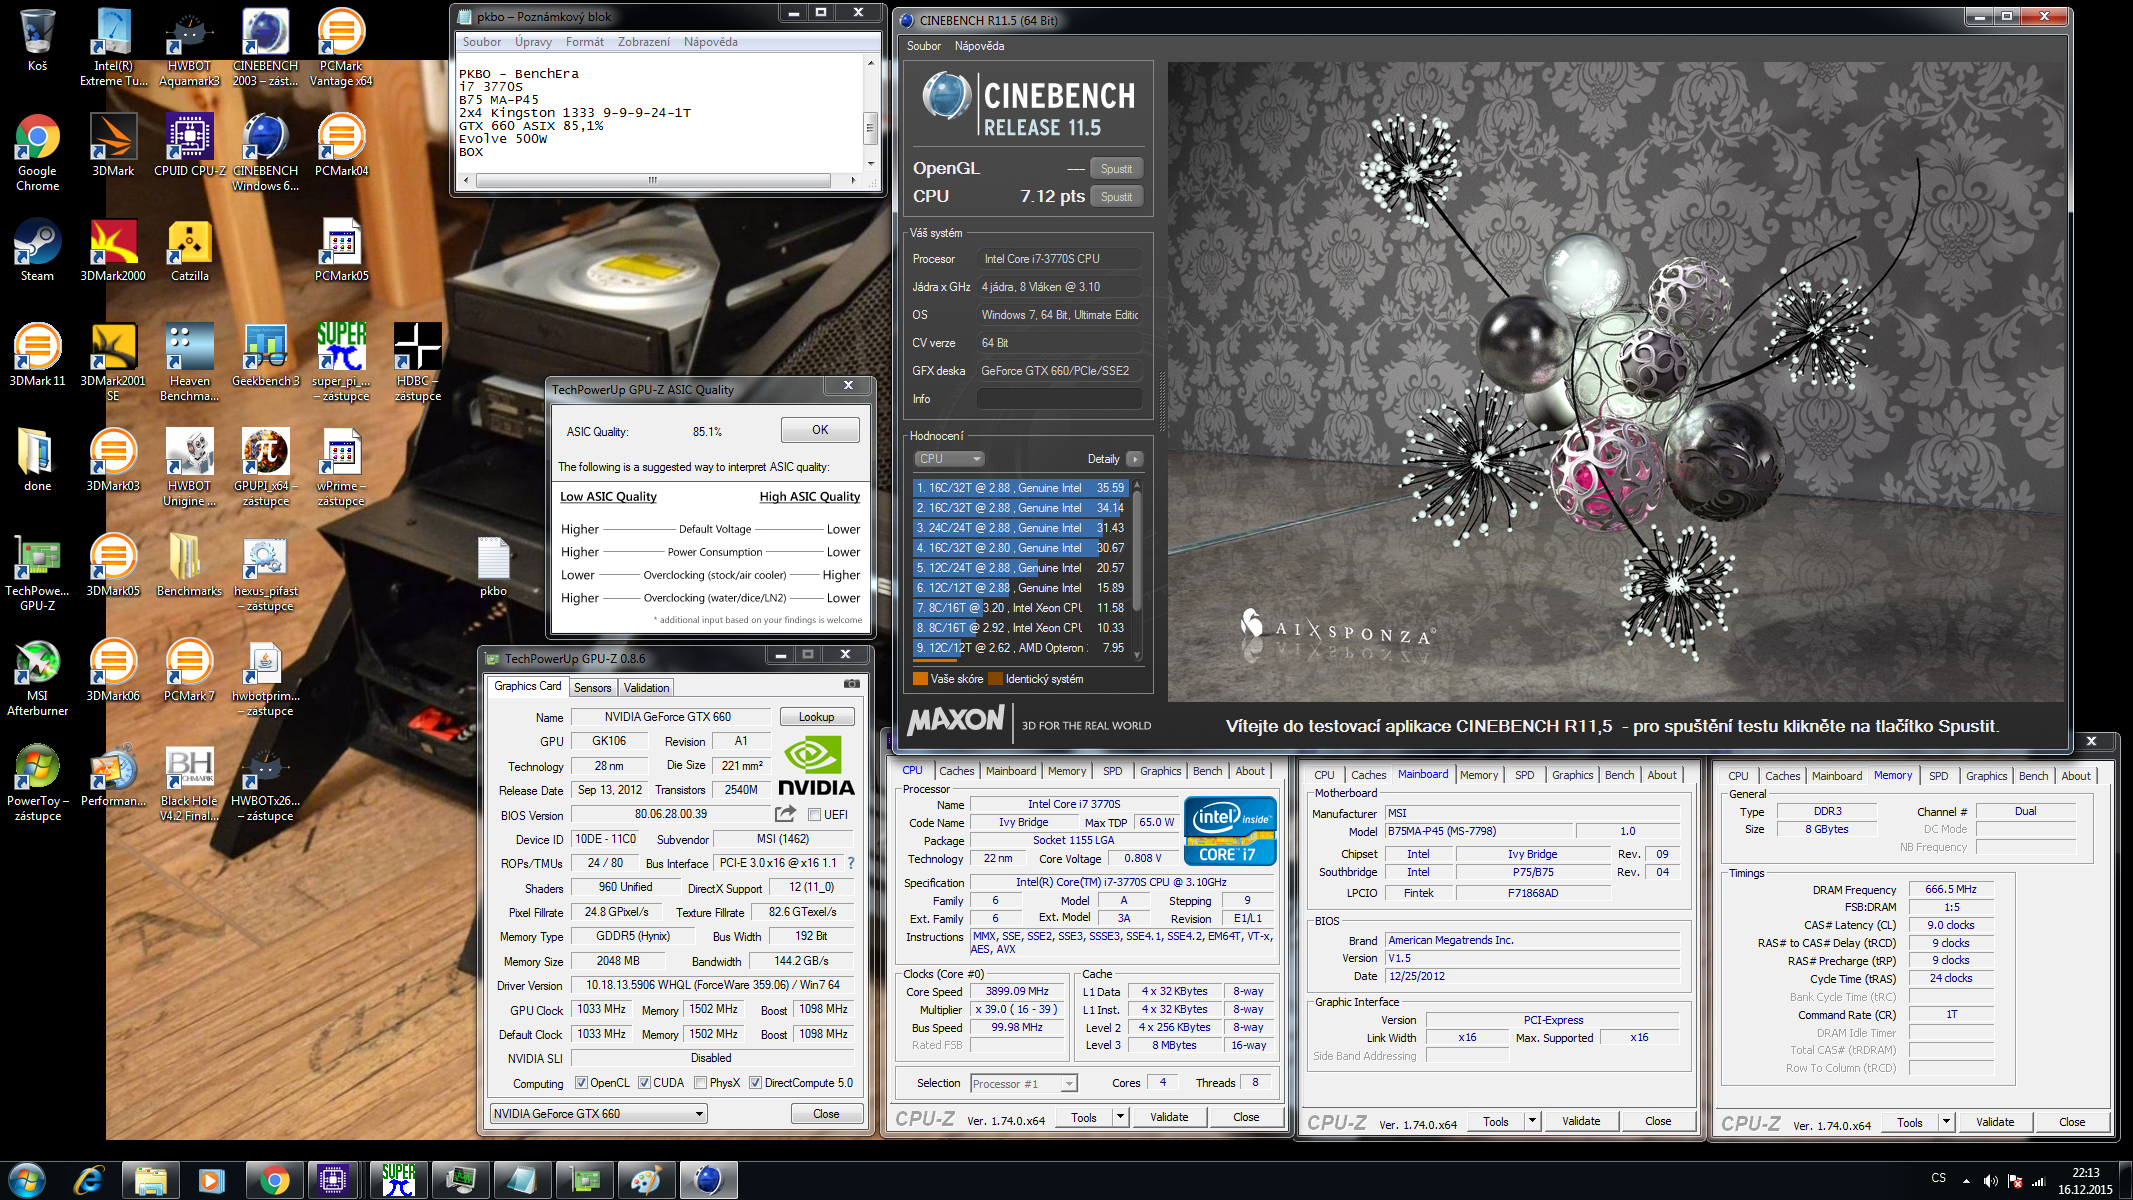Click Notepad horizontal scrollbar
Image resolution: width=2133 pixels, height=1200 pixels.
pyautogui.click(x=653, y=181)
